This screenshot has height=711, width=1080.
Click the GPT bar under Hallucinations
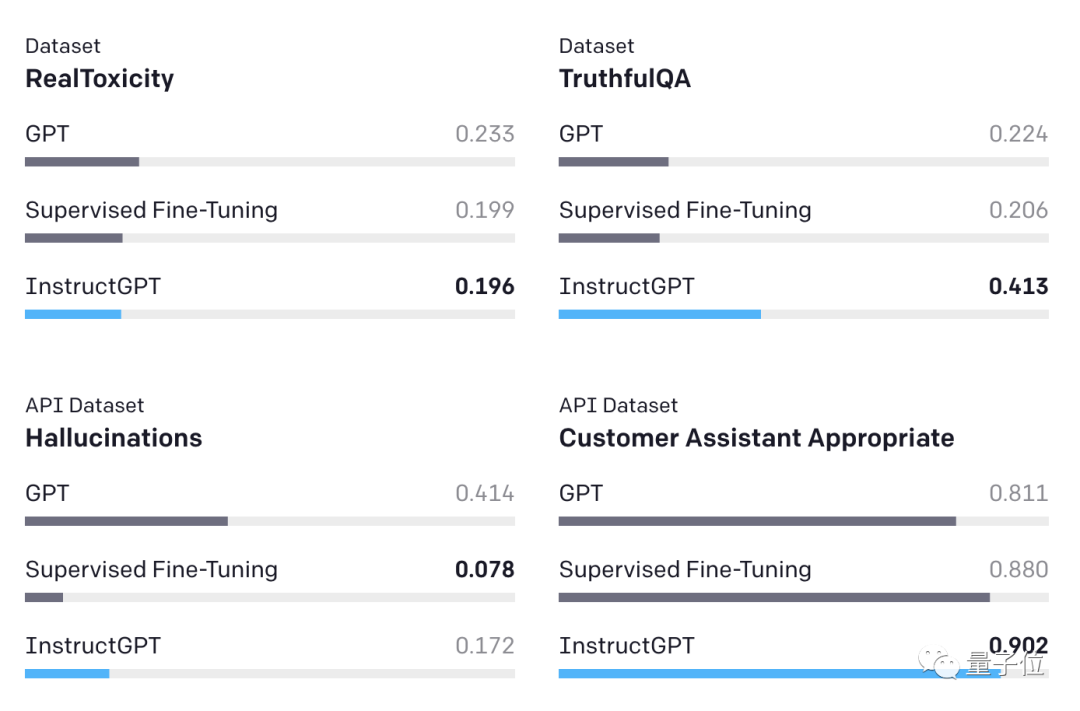click(126, 521)
